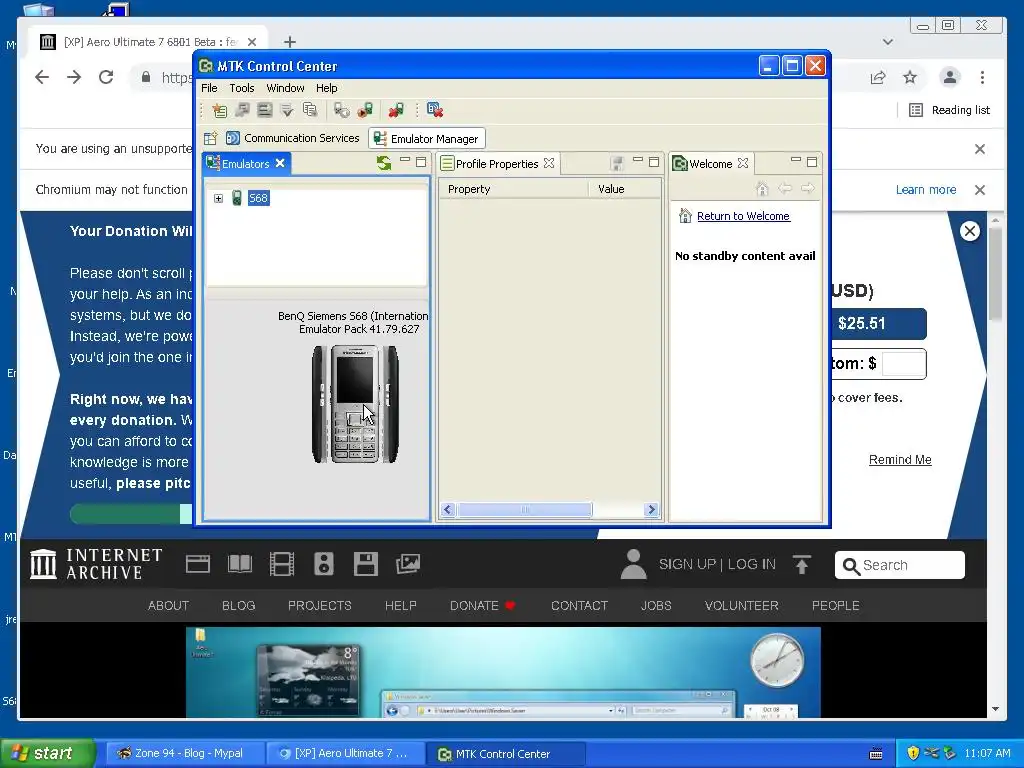
Task: Select the Welcome tab
Action: point(711,163)
